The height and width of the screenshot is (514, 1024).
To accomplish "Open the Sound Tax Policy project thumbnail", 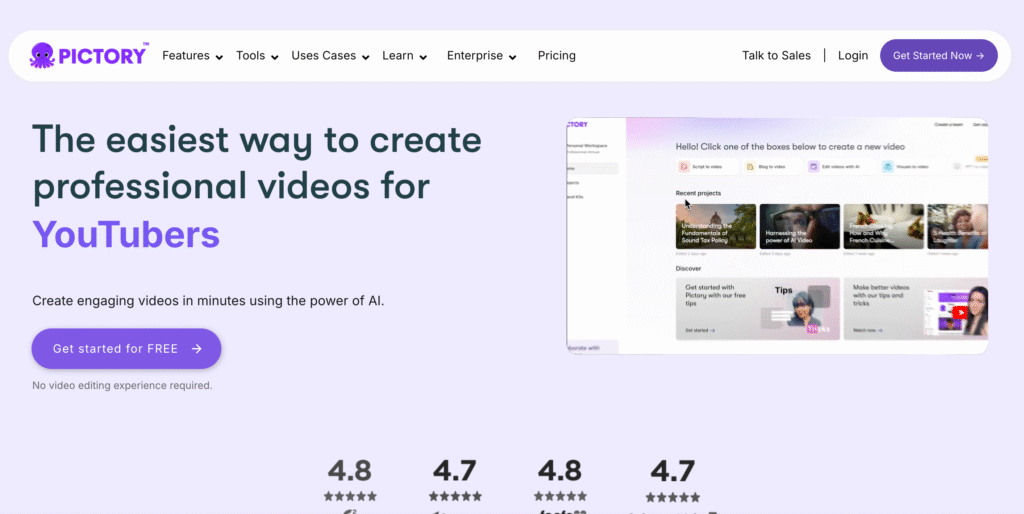I will (x=715, y=225).
